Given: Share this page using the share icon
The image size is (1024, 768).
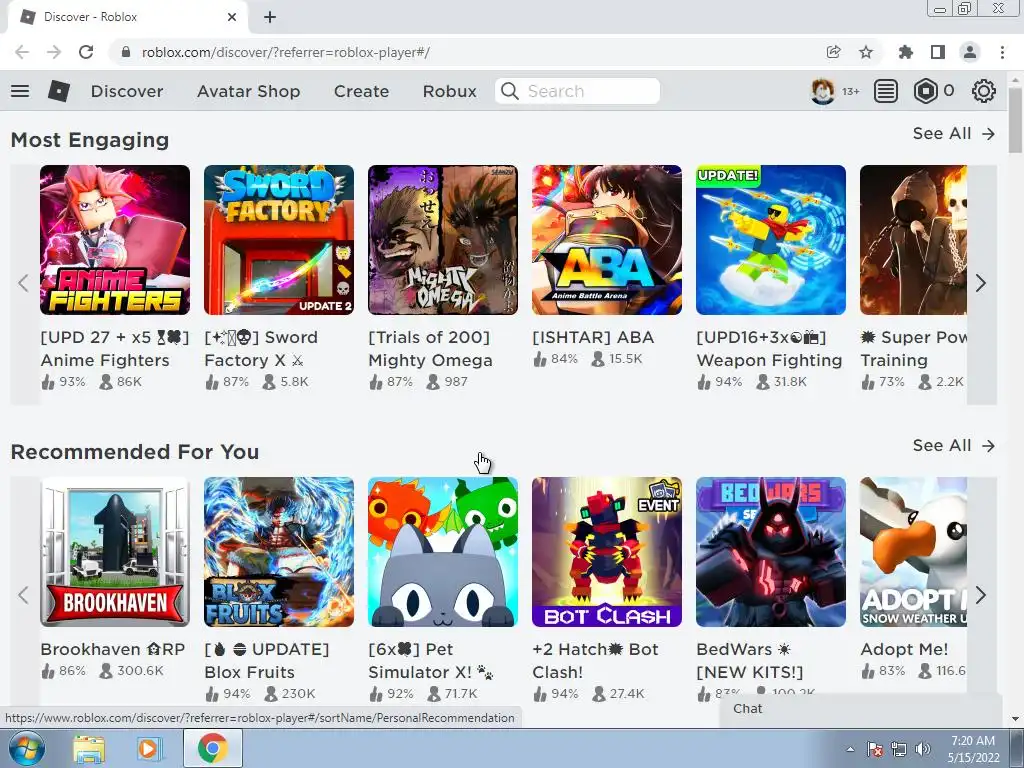Looking at the screenshot, I should [833, 52].
